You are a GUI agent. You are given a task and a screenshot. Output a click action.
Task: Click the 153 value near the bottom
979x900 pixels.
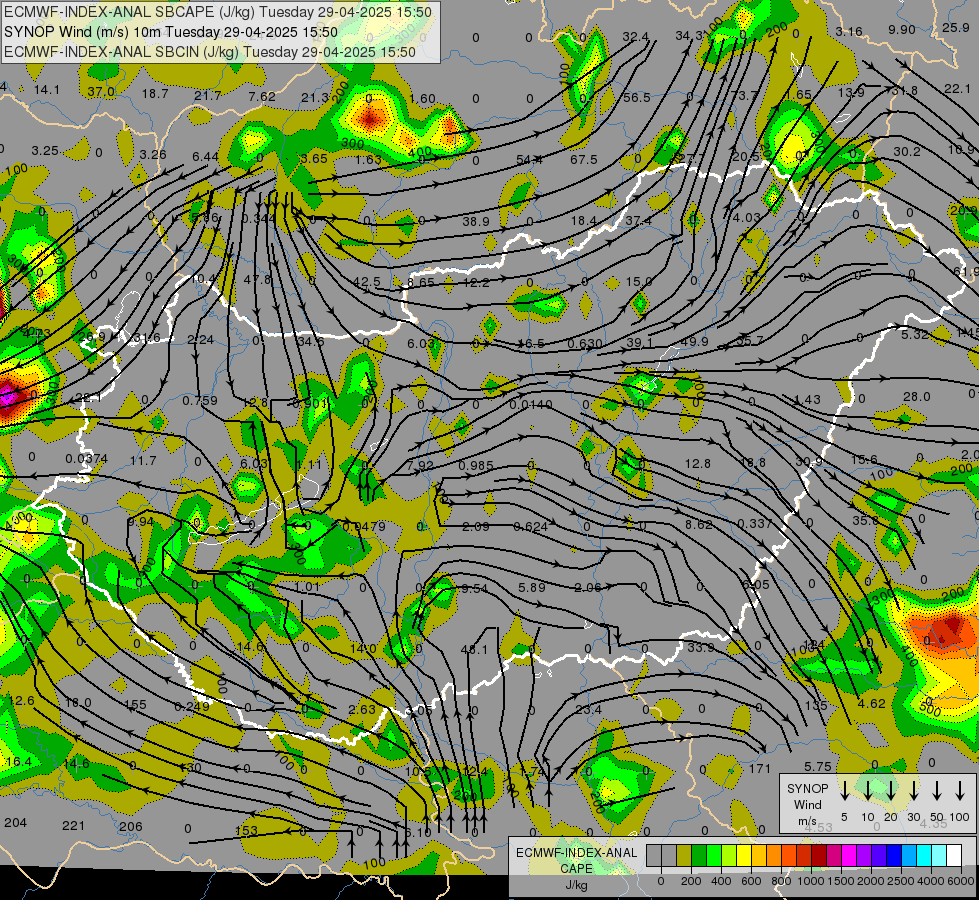pyautogui.click(x=246, y=831)
